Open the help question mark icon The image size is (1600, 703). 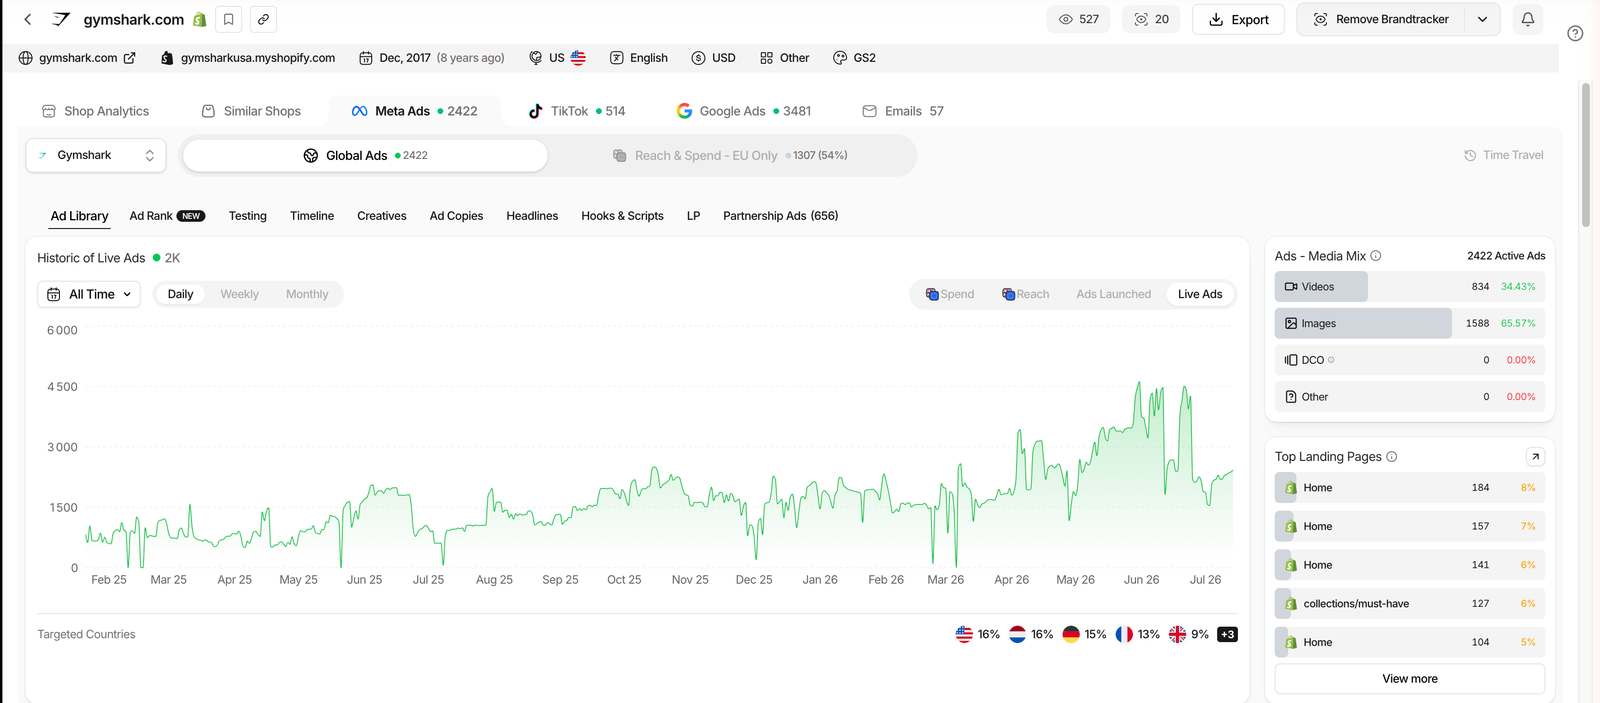tap(1575, 33)
